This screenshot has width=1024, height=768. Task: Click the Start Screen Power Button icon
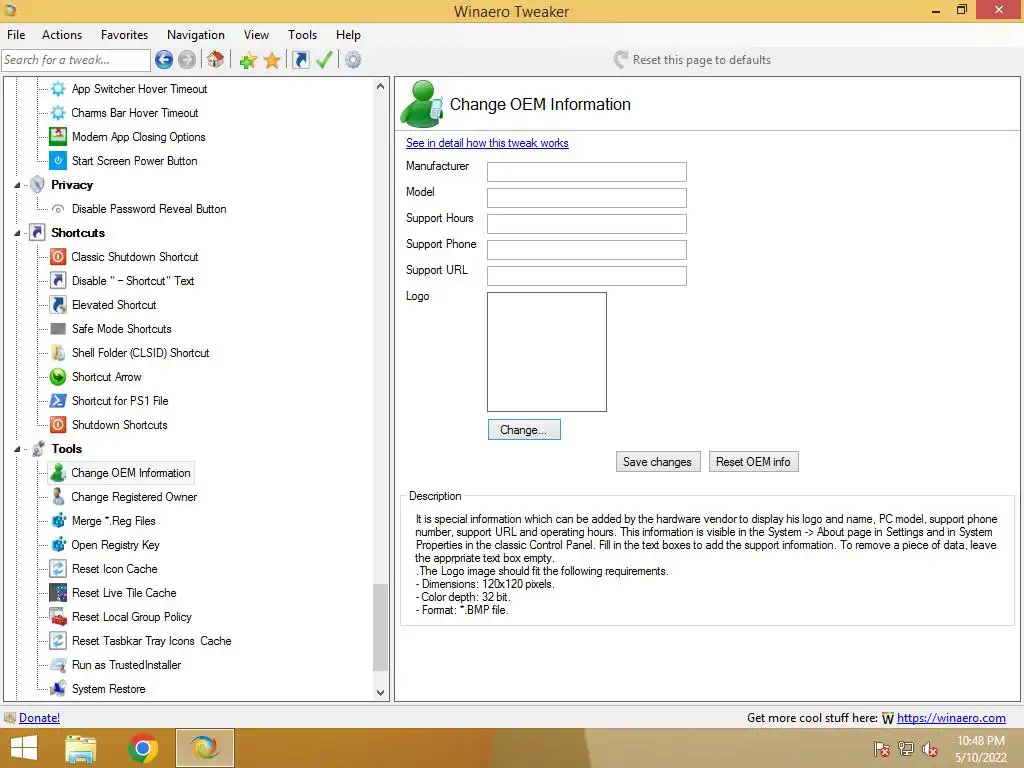click(58, 161)
